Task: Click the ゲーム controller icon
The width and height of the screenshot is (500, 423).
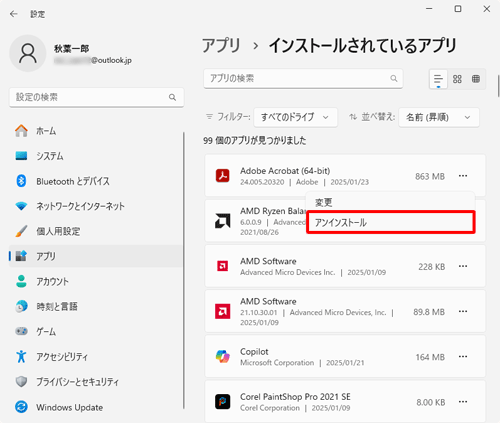Action: tap(21, 331)
